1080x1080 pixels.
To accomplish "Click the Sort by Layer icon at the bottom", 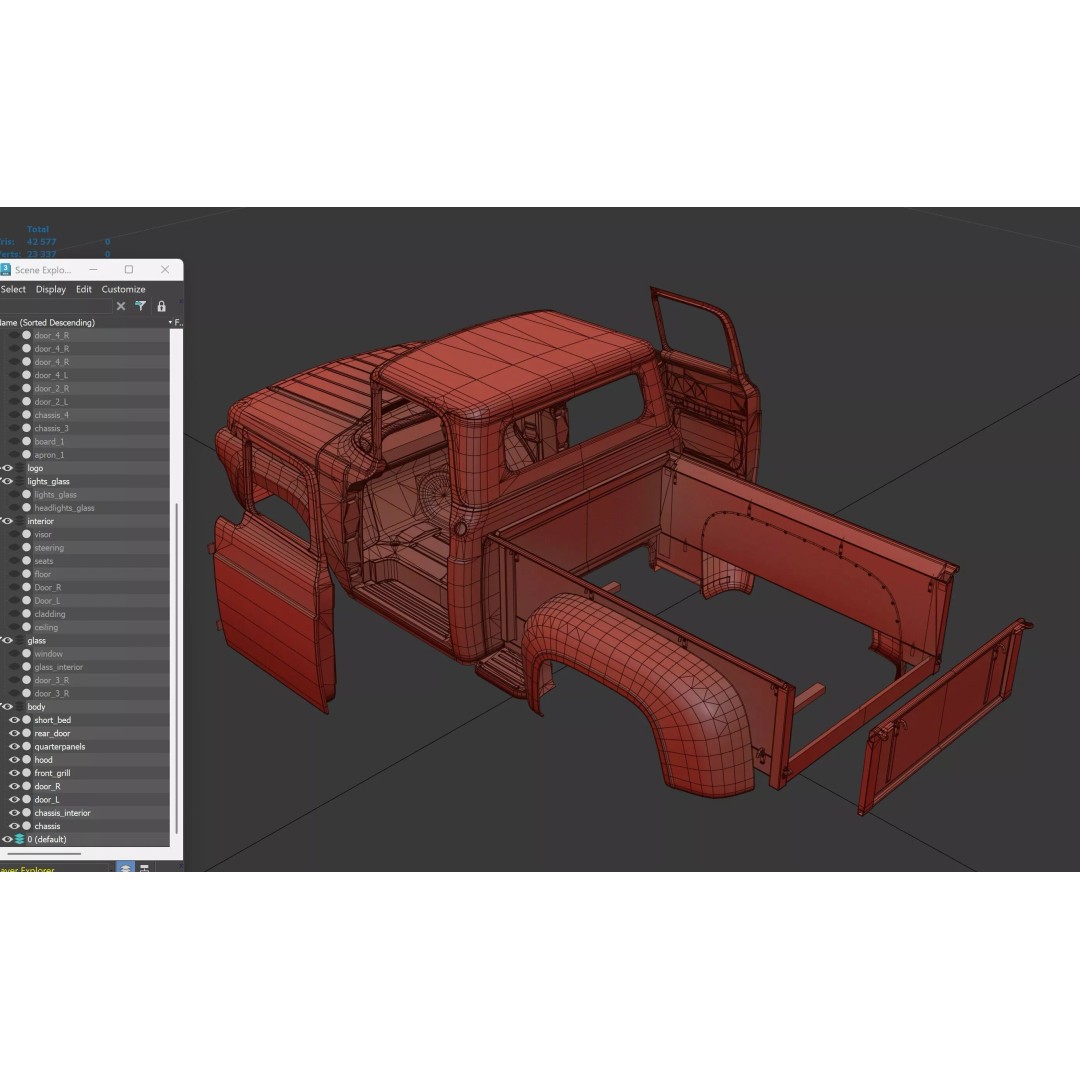I will [x=125, y=868].
